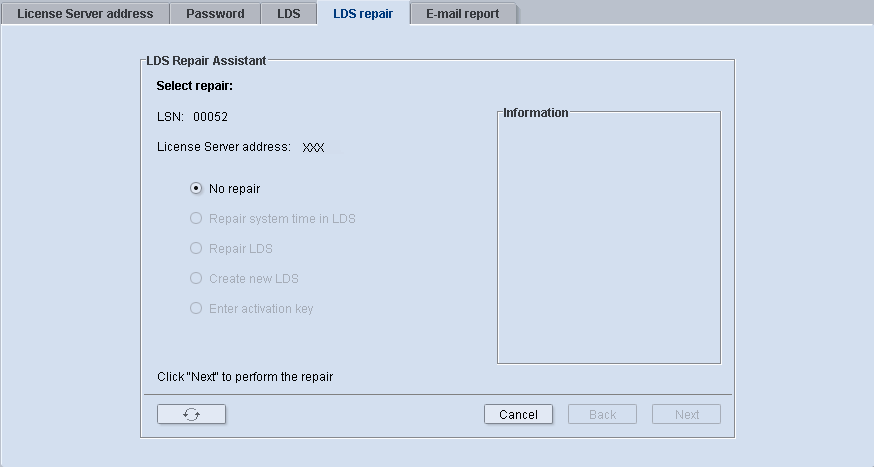Open the License Server address tab

tap(85, 14)
